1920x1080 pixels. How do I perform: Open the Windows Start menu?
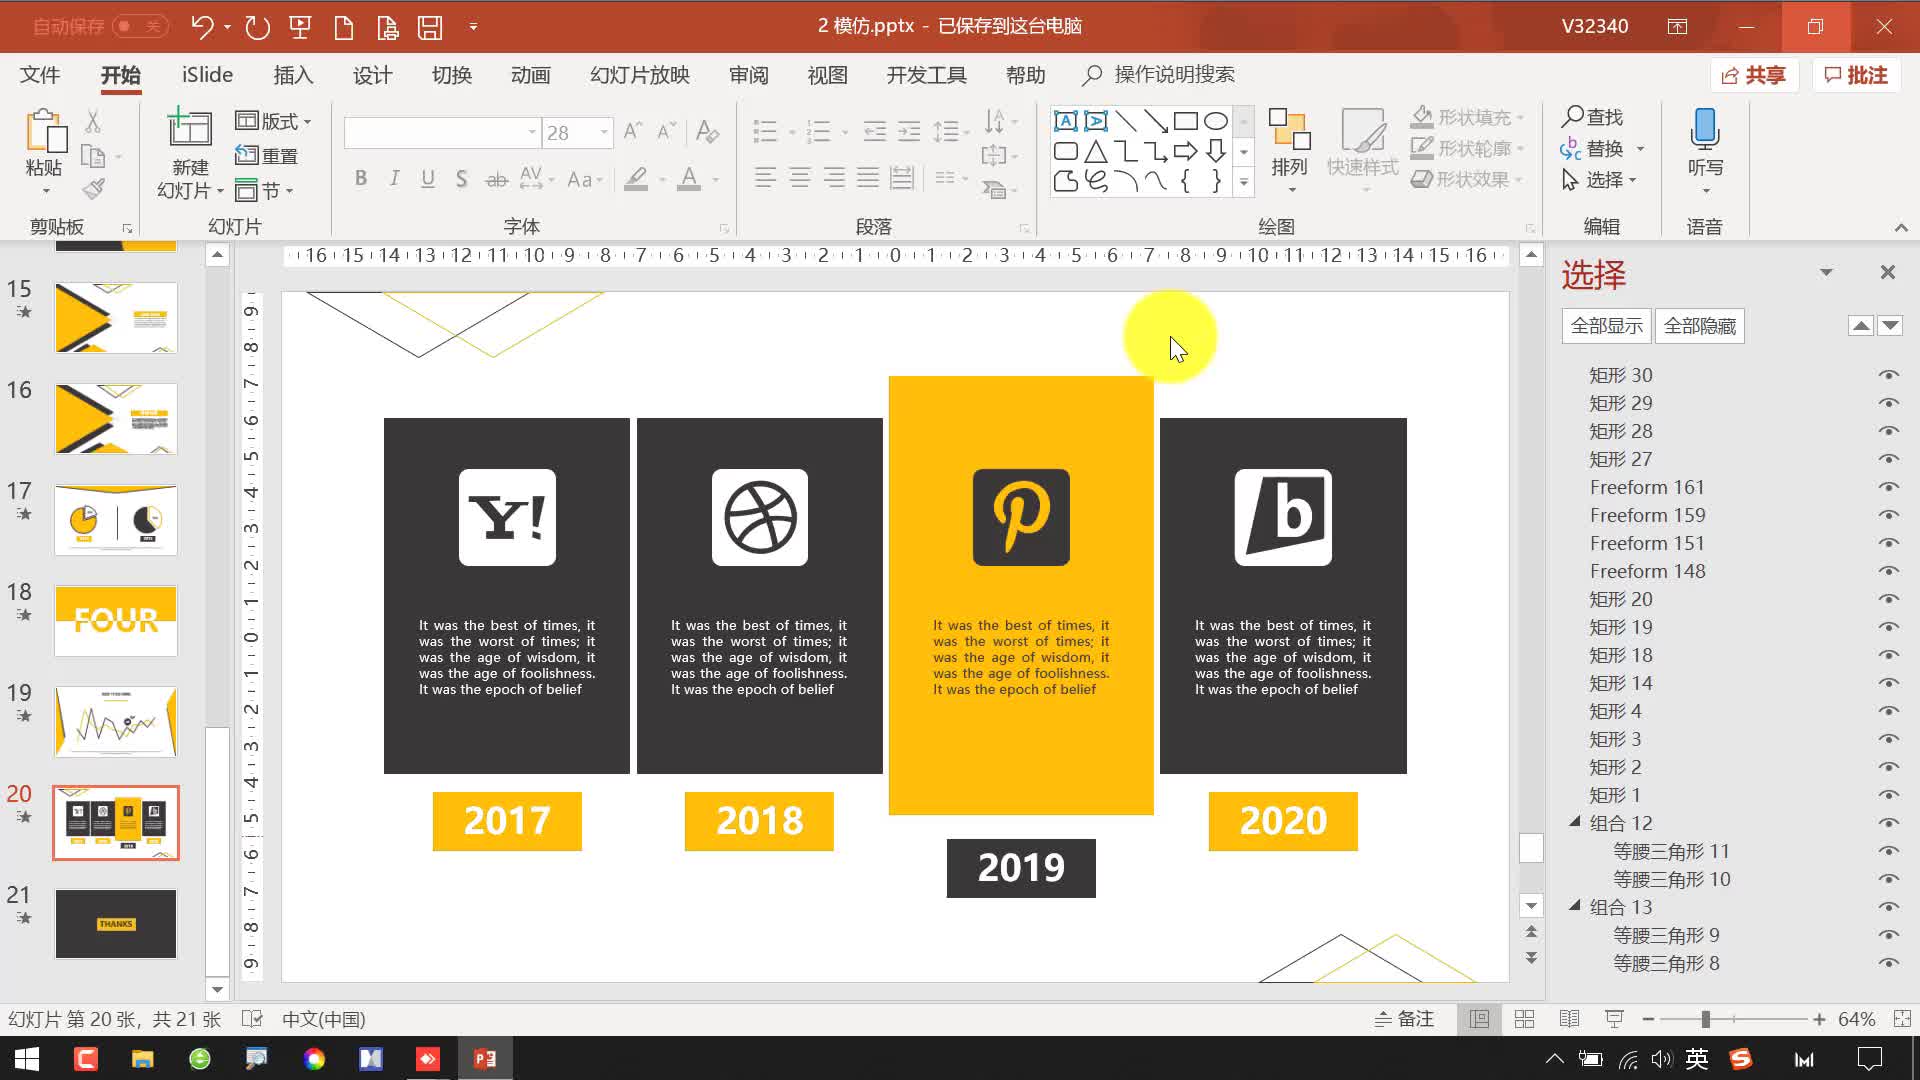tap(27, 1058)
